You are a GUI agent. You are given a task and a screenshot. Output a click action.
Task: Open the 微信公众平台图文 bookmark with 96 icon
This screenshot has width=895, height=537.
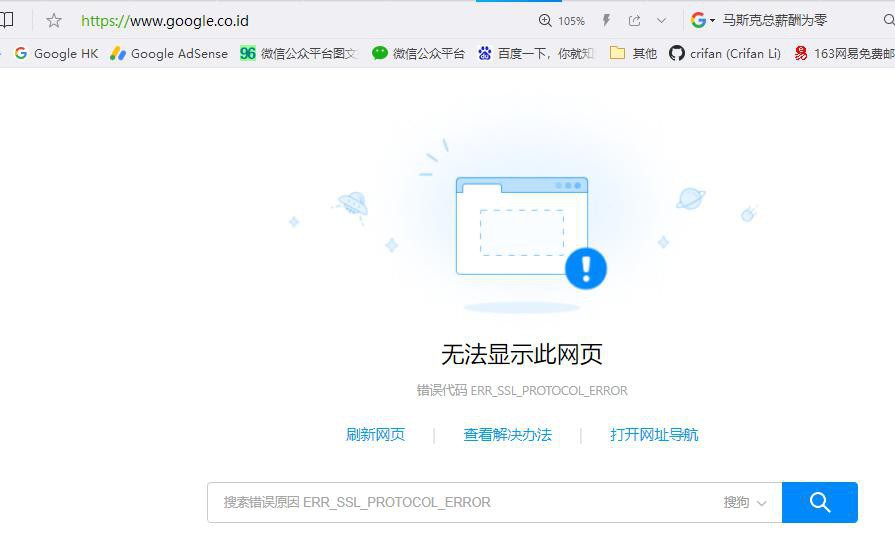click(x=300, y=54)
